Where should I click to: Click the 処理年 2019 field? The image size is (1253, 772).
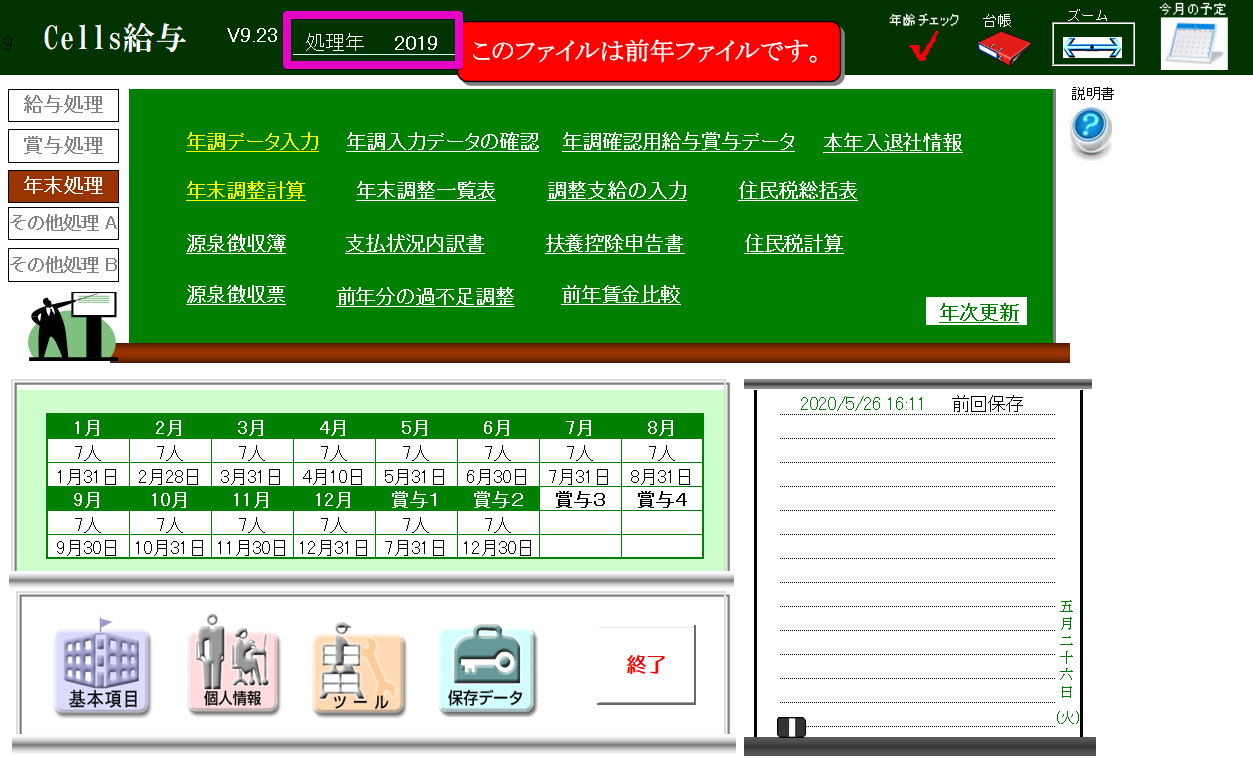pos(372,42)
